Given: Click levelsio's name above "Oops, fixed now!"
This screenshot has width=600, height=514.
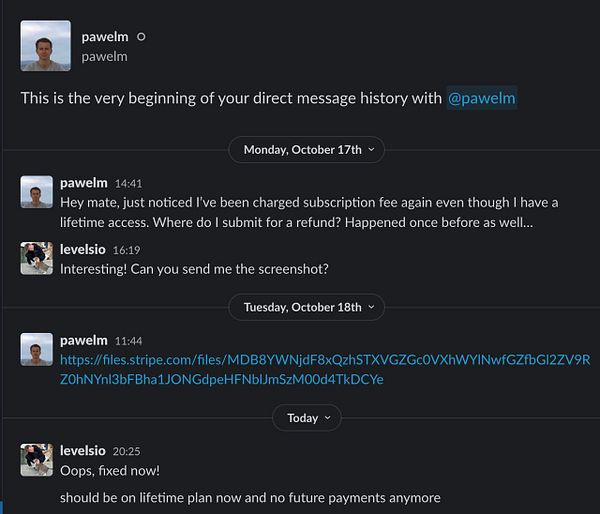Looking at the screenshot, I should pos(85,452).
